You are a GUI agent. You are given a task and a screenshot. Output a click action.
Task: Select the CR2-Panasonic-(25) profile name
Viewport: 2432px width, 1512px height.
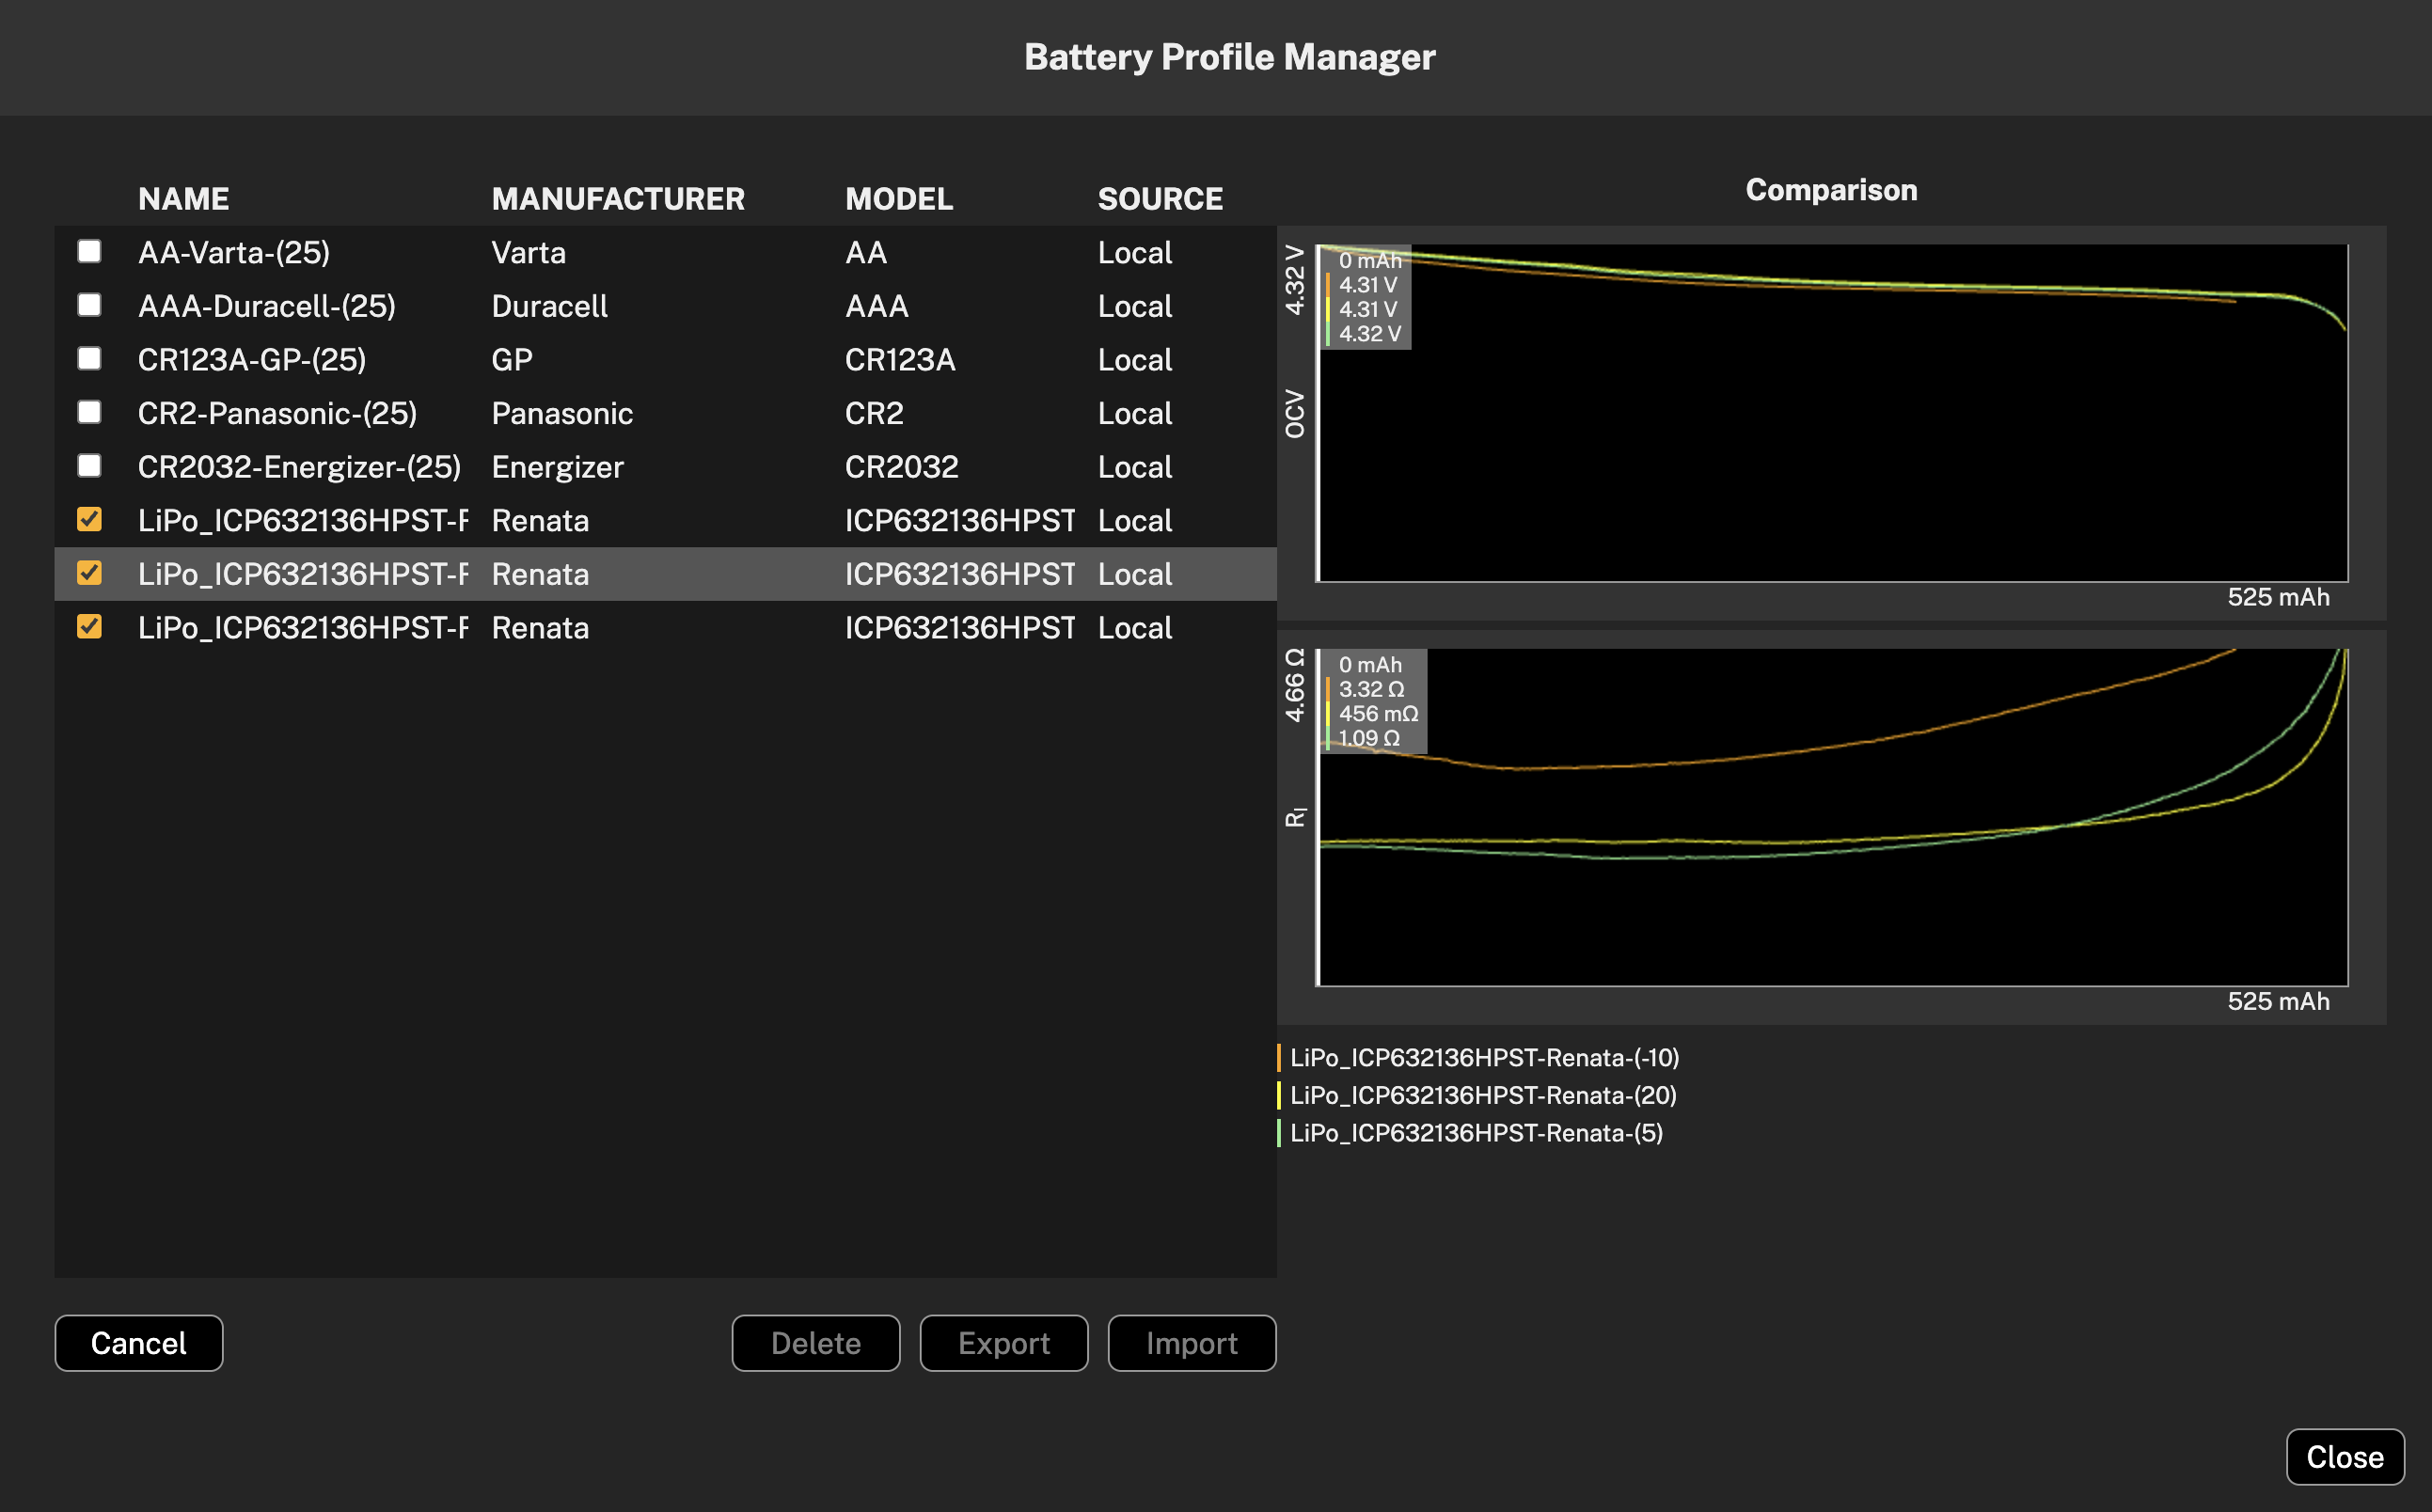277,413
